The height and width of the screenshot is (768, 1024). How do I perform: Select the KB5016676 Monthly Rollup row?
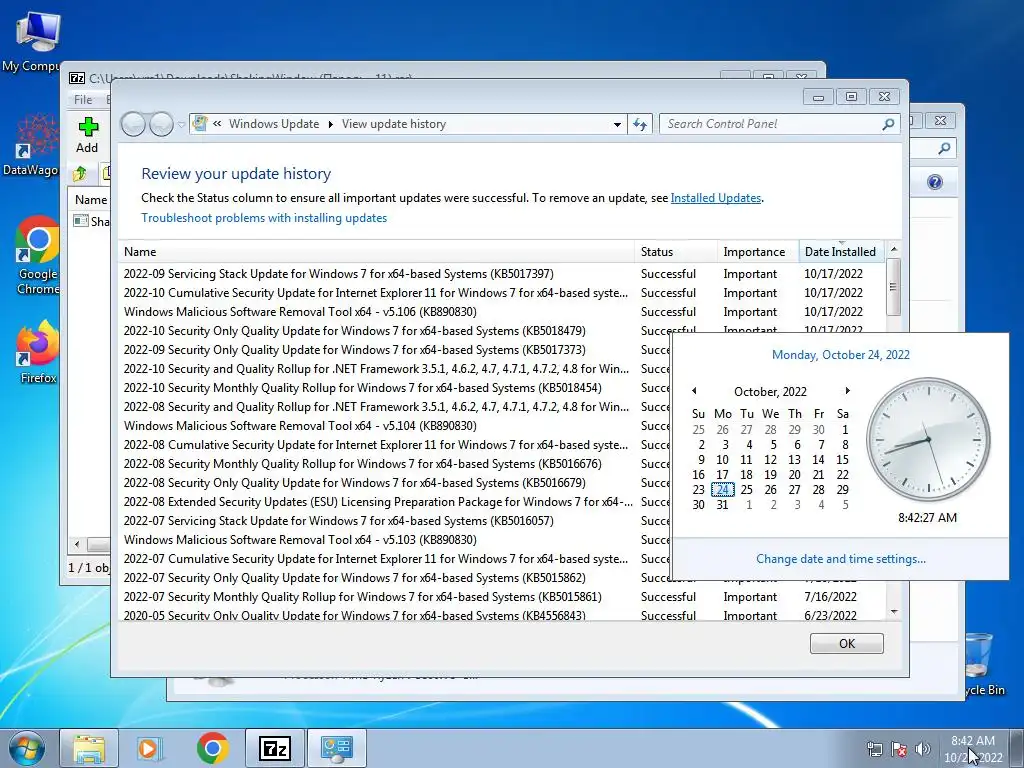tap(396, 464)
